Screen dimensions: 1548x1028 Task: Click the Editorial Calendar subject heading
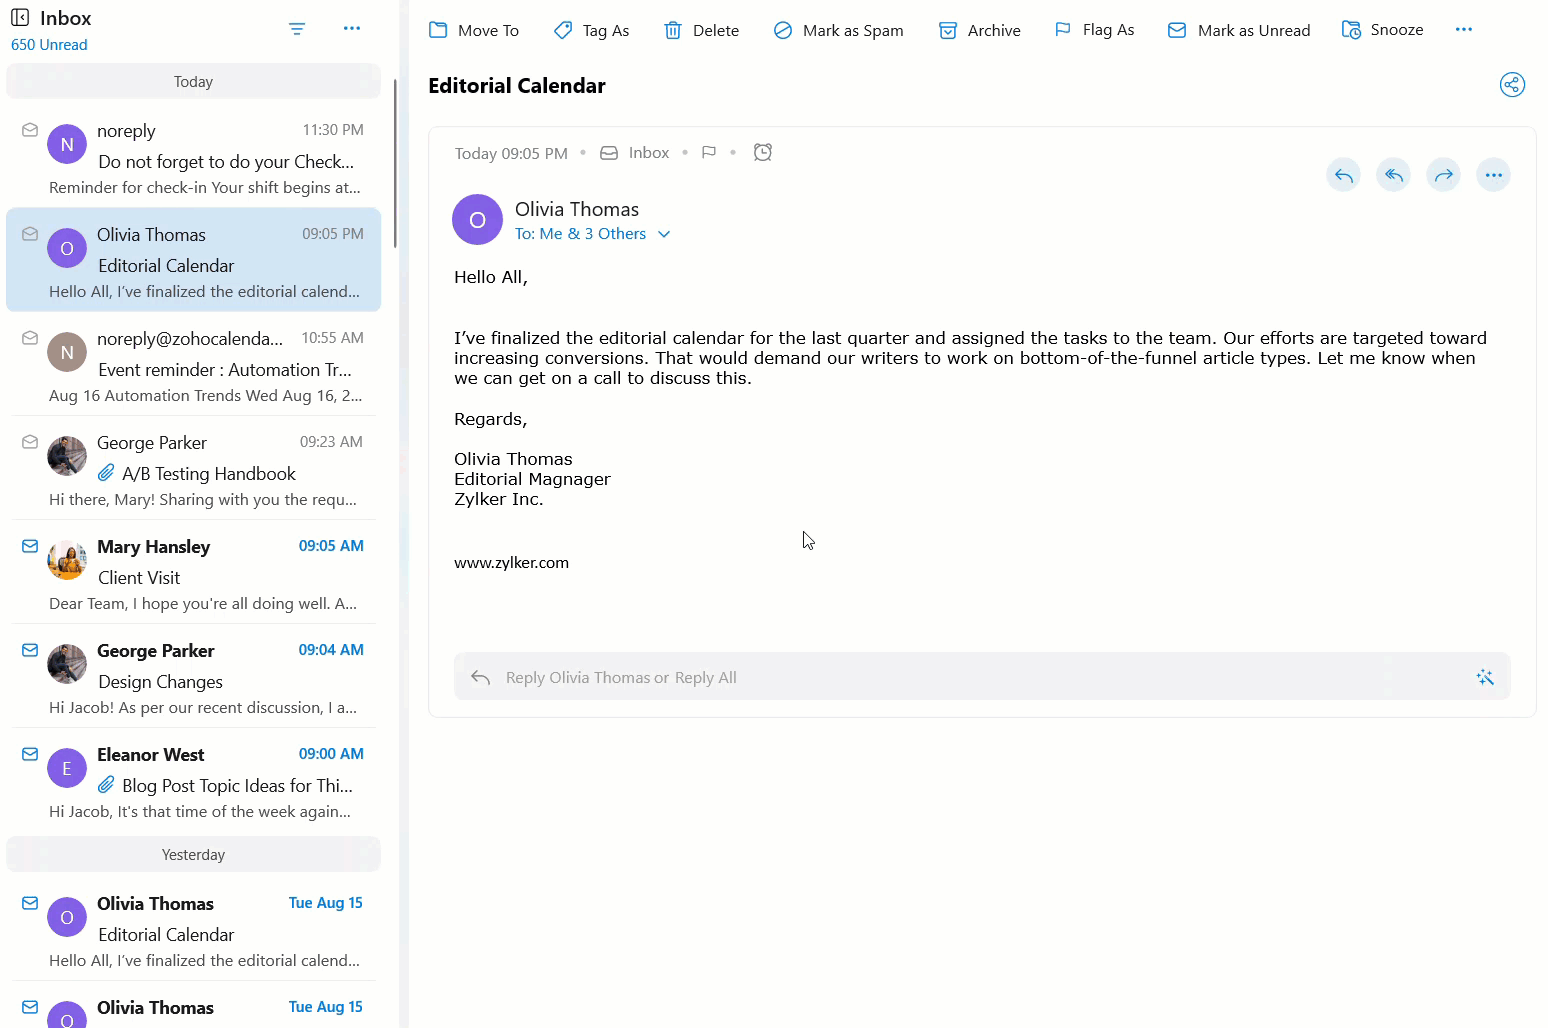pos(517,86)
